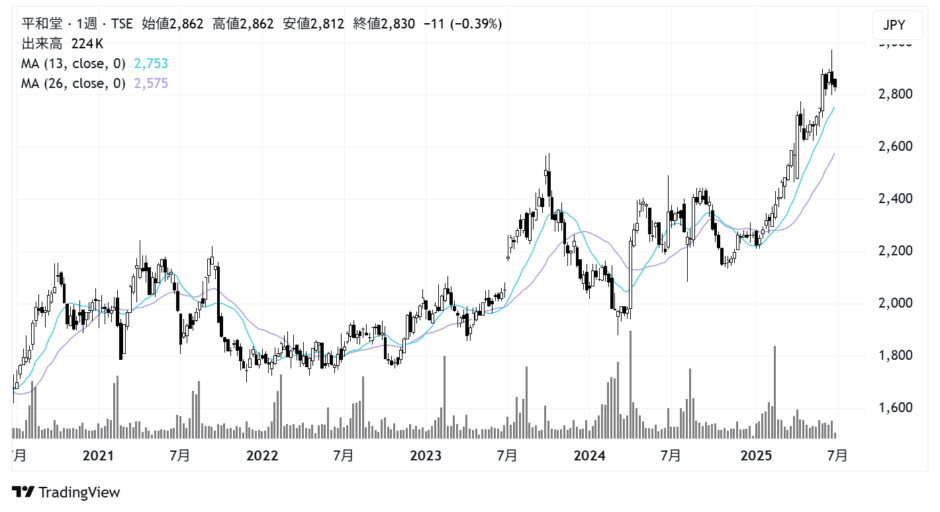Click the 2023 label on time axis
This screenshot has width=940, height=512.
pos(426,456)
